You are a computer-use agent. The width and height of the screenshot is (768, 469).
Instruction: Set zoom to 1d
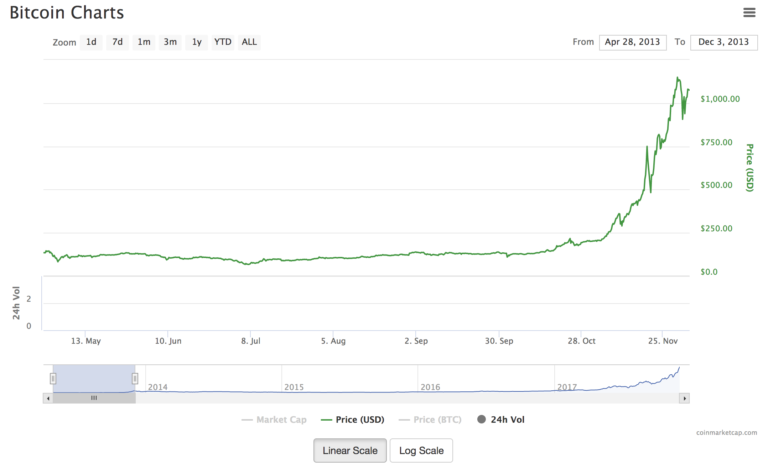click(91, 42)
